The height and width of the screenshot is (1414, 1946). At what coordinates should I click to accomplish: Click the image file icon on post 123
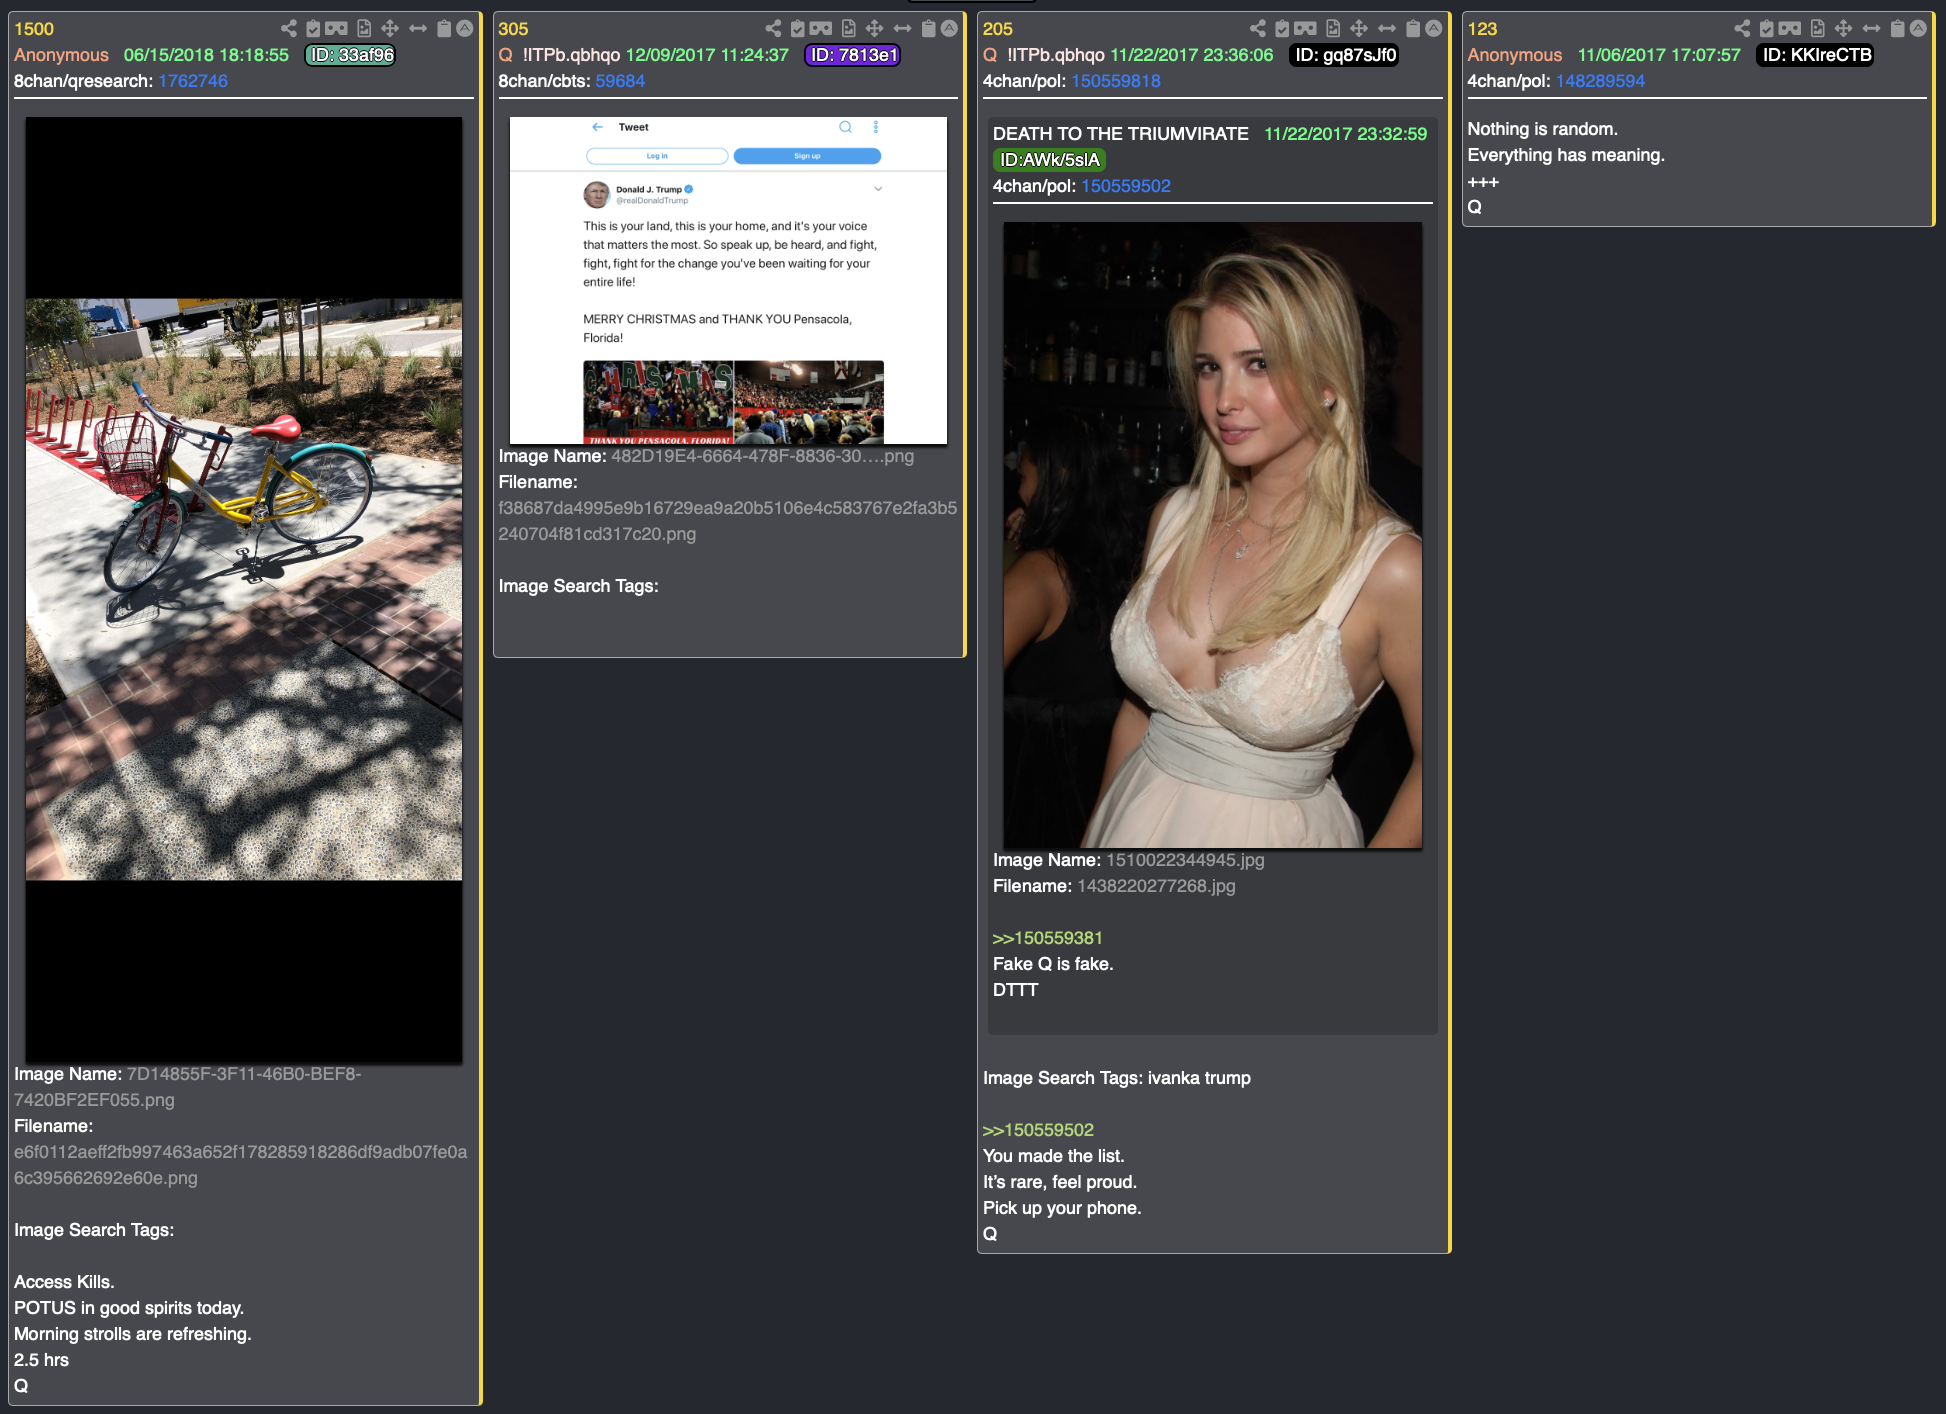tap(1817, 28)
